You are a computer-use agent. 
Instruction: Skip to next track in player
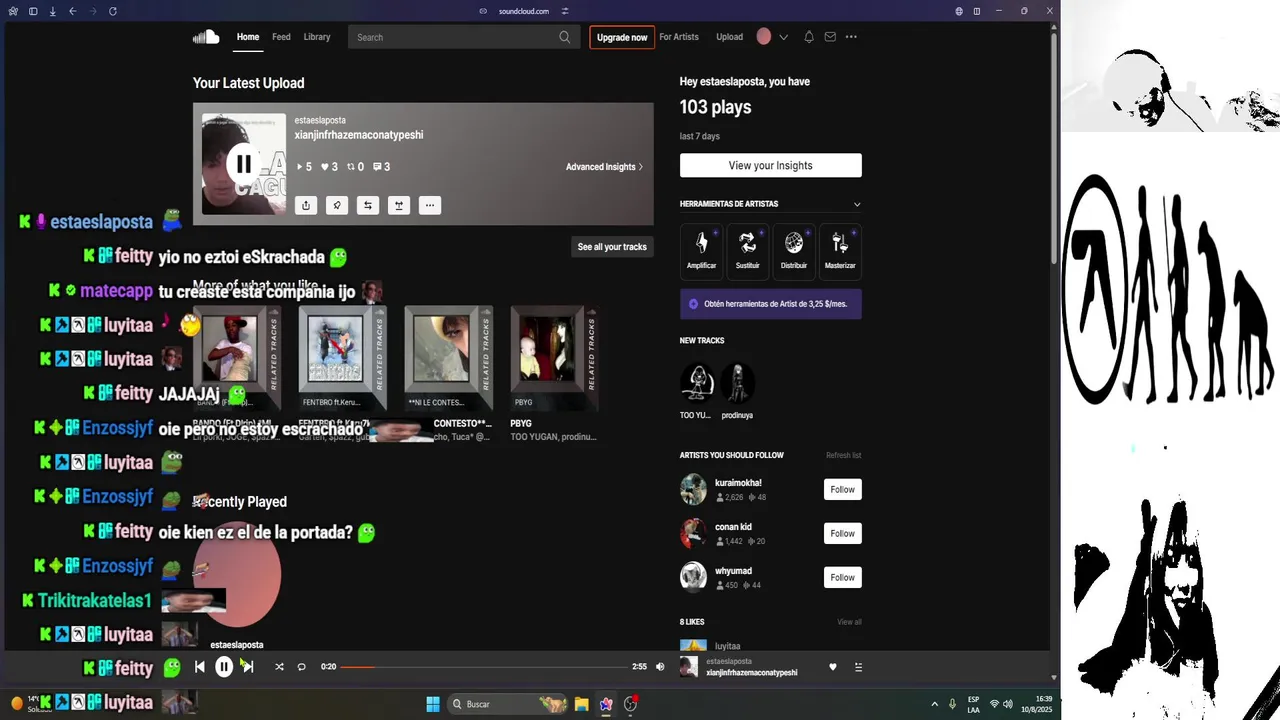[x=248, y=667]
